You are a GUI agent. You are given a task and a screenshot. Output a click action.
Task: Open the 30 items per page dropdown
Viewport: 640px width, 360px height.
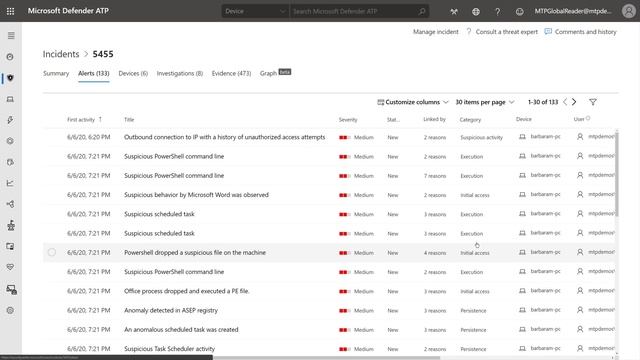click(485, 102)
